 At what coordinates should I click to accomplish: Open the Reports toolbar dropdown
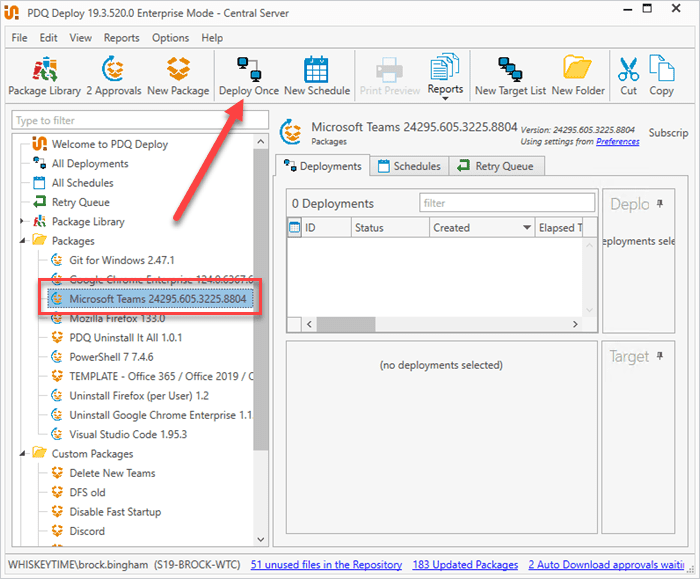(x=445, y=77)
